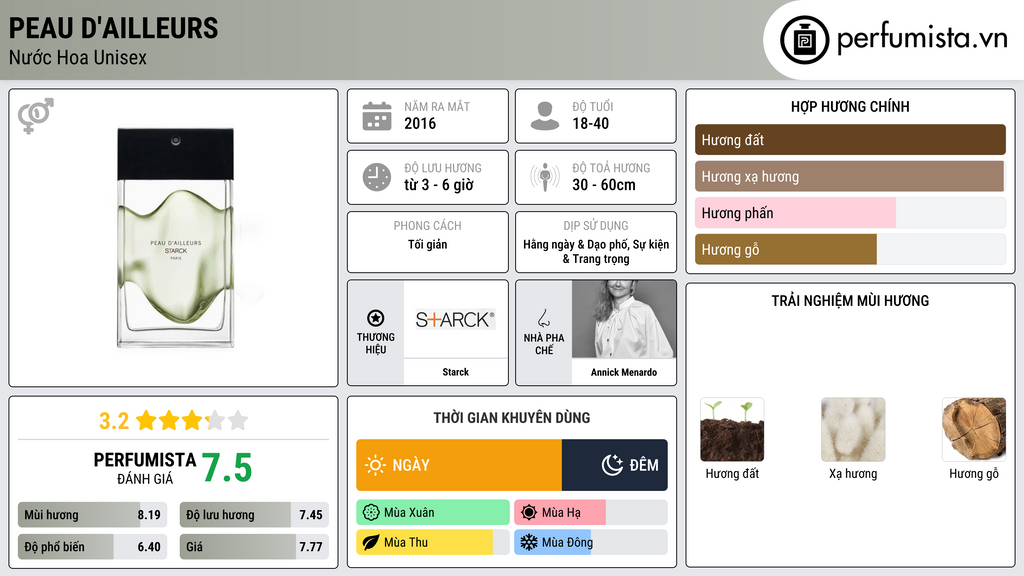Click the leaf icon for Mùa Thu
1024x576 pixels.
pyautogui.click(x=371, y=542)
